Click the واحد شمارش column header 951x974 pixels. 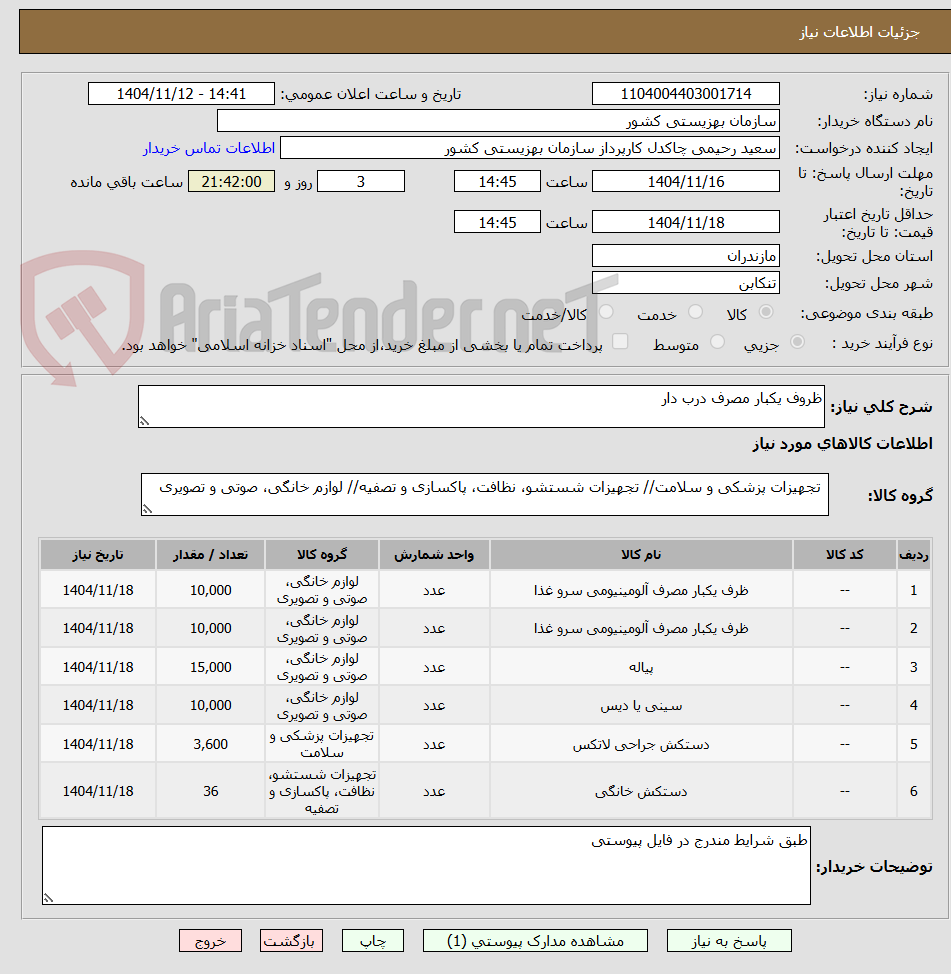click(434, 555)
